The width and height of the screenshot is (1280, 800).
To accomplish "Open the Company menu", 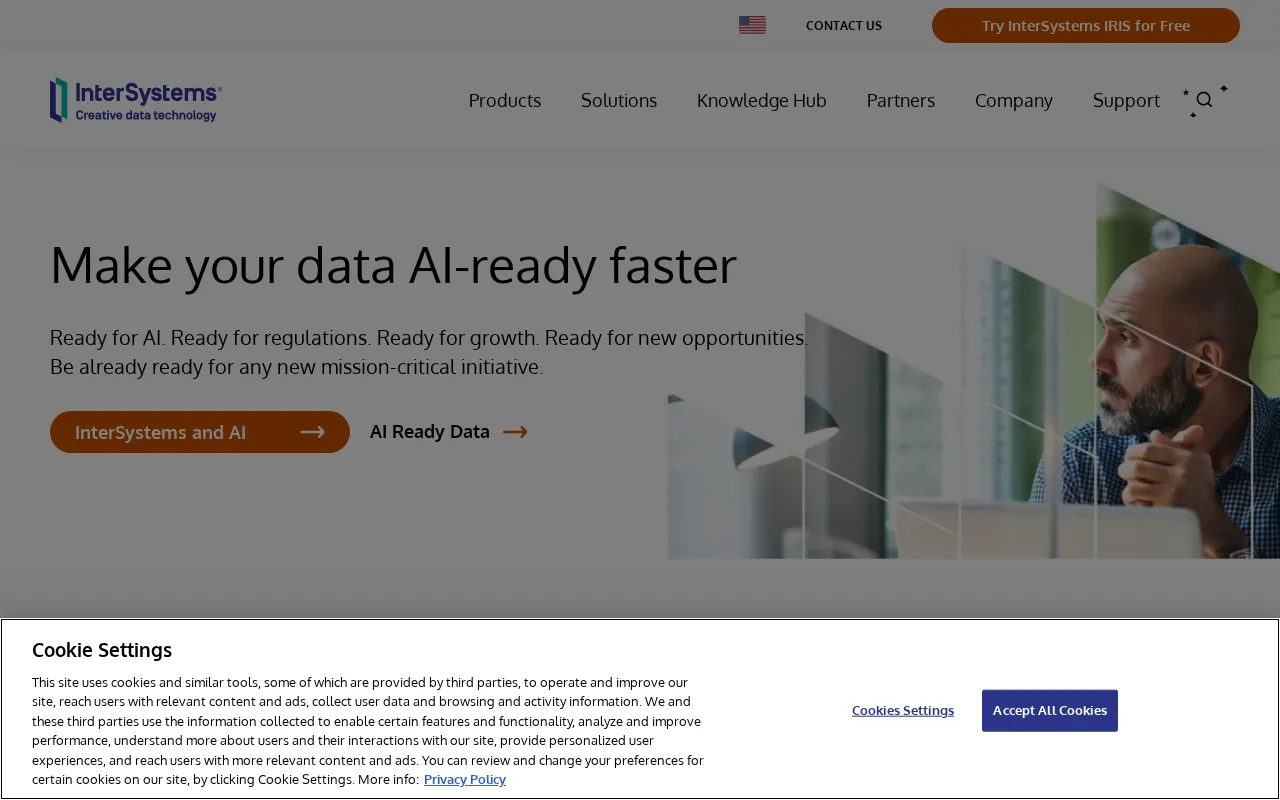I will pos(1014,100).
